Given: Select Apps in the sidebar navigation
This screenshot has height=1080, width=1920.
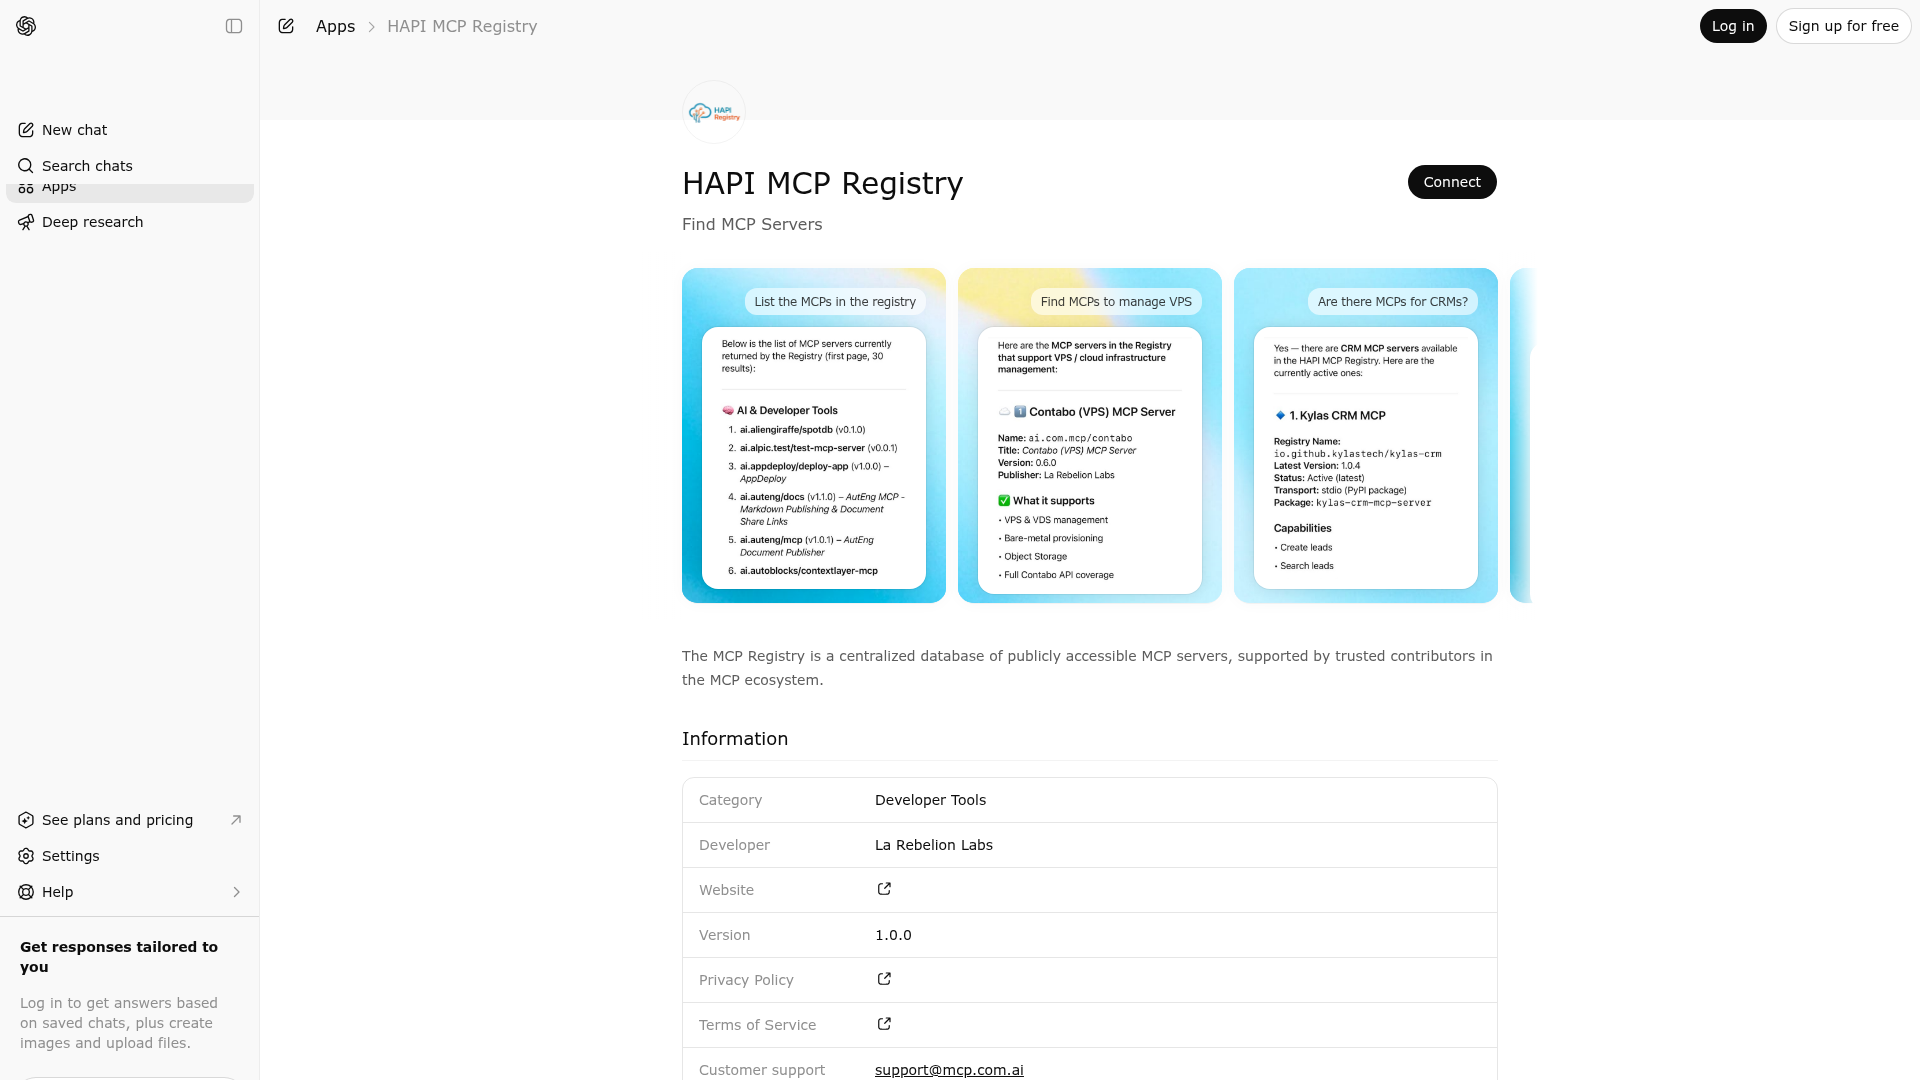Looking at the screenshot, I should (58, 186).
